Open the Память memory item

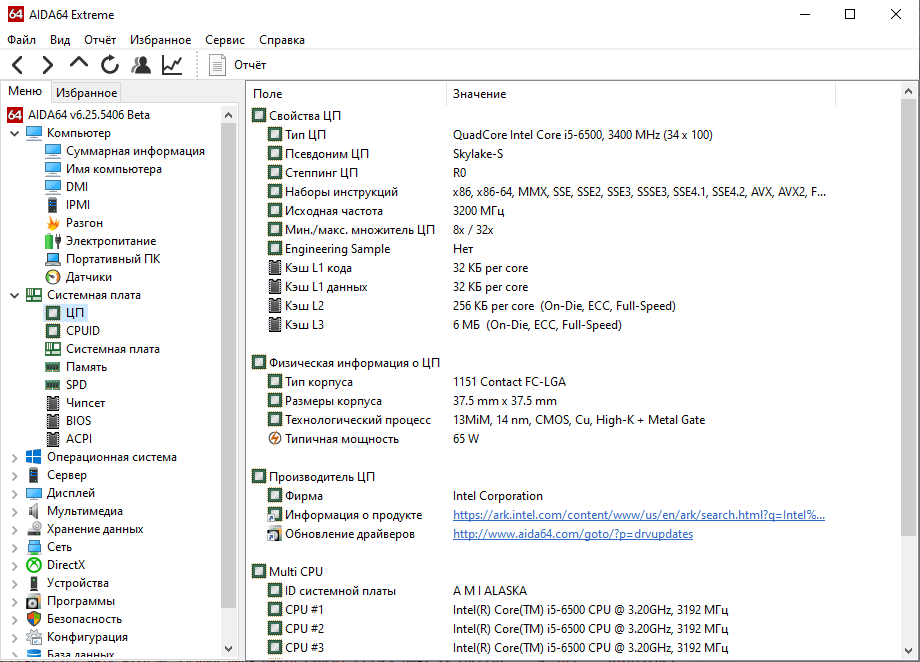(x=86, y=367)
